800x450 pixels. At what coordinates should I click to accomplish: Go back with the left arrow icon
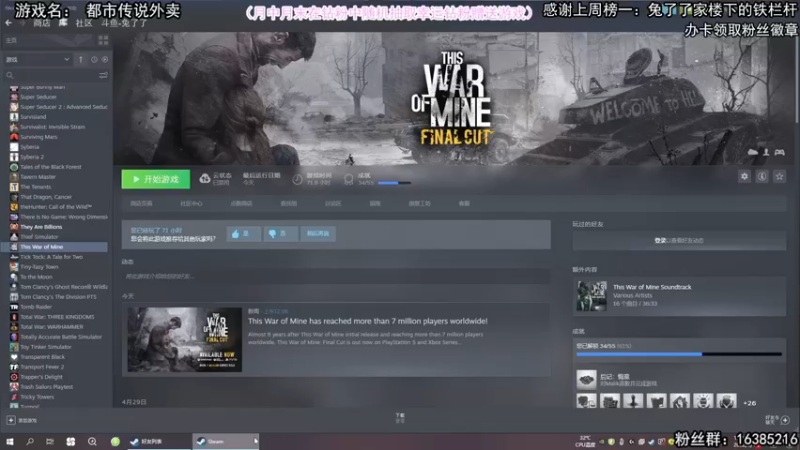coord(8,23)
